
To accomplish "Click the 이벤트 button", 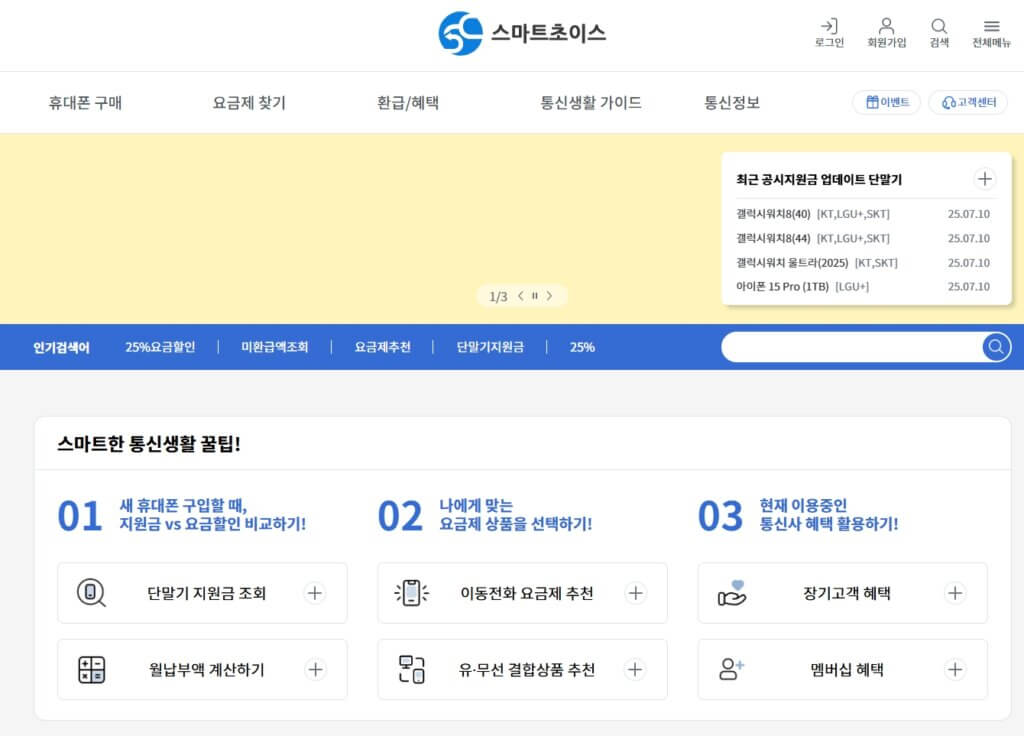I will [x=887, y=102].
